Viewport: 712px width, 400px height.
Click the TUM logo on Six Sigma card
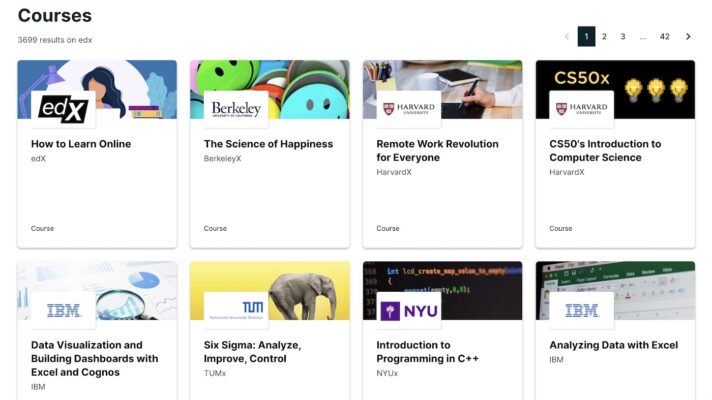pyautogui.click(x=236, y=311)
